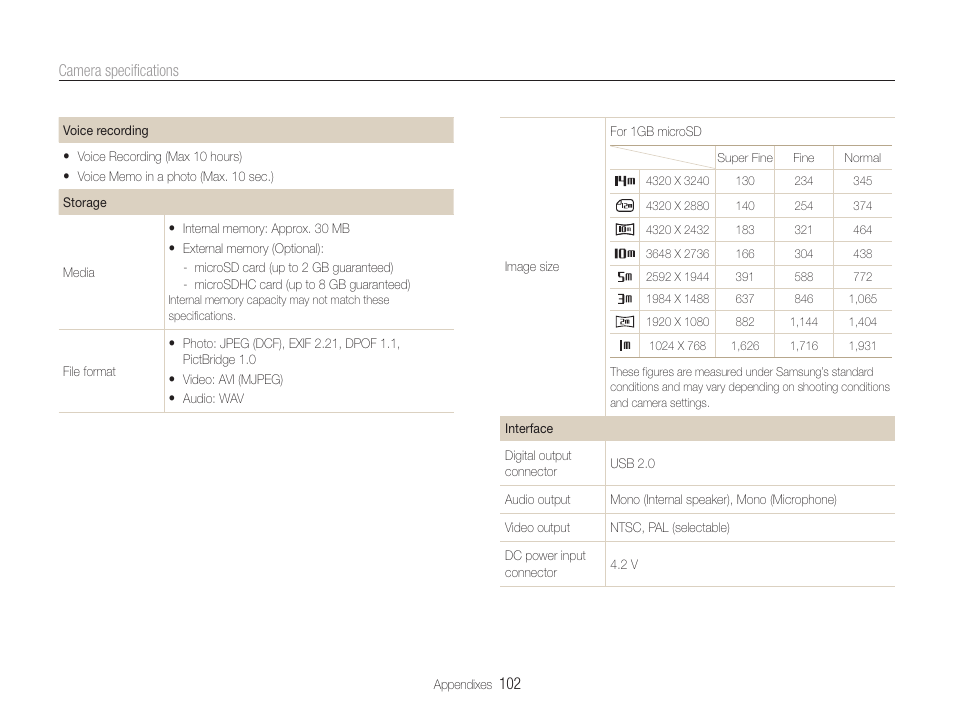Screen dimensions: 954x720
Task: Click the 1m image size icon
Action: (625, 346)
